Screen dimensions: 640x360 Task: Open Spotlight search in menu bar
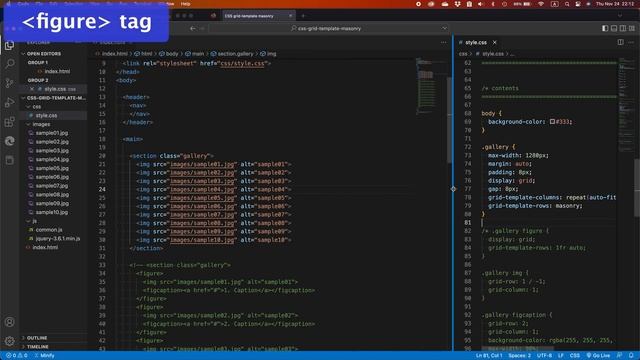pos(567,4)
